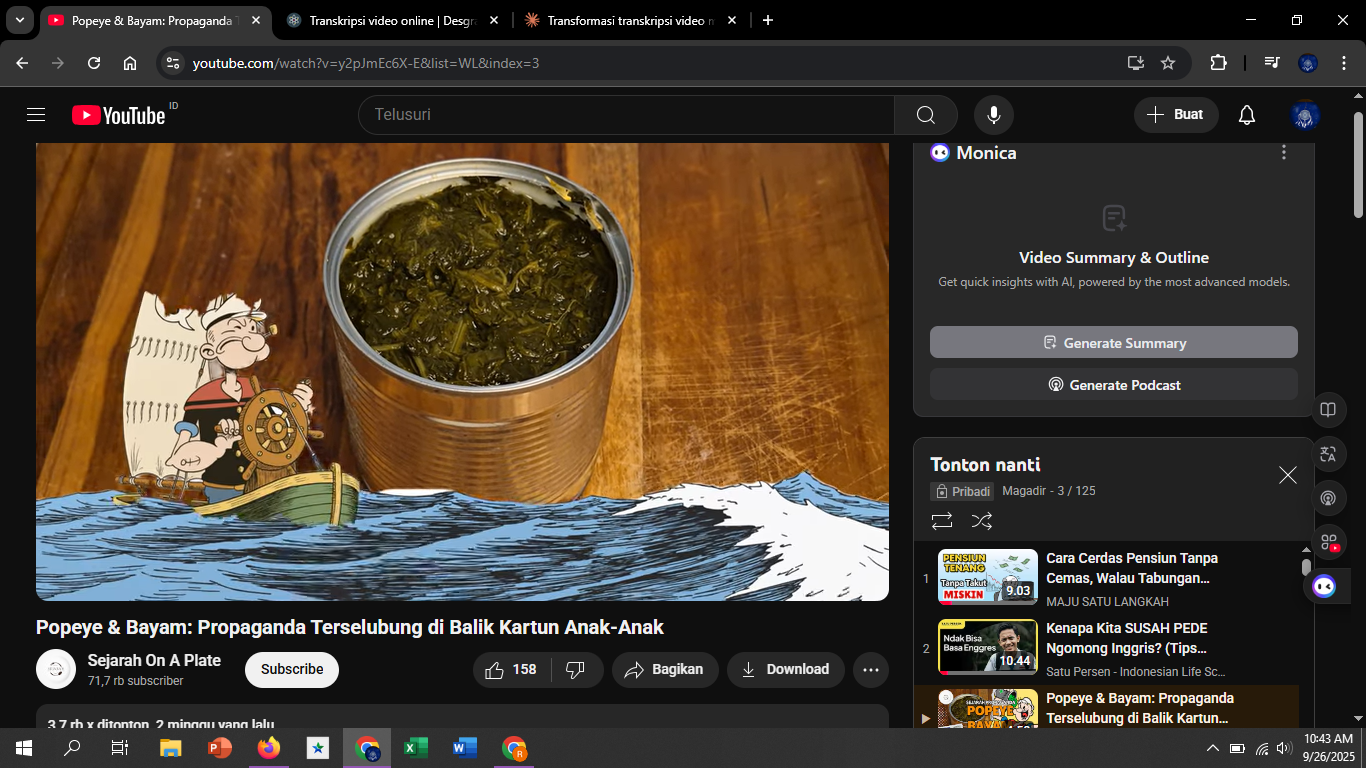1366x768 pixels.
Task: Click the Telusuri search field
Action: pos(626,115)
